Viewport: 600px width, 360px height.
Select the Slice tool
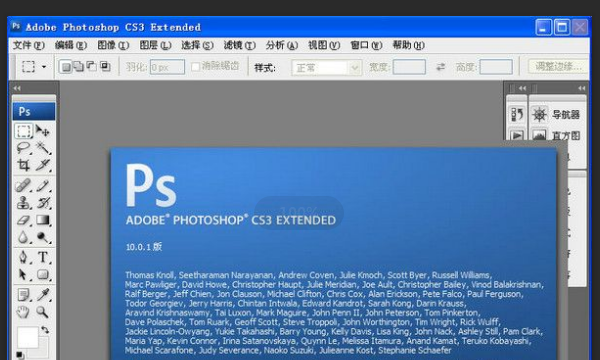point(42,165)
